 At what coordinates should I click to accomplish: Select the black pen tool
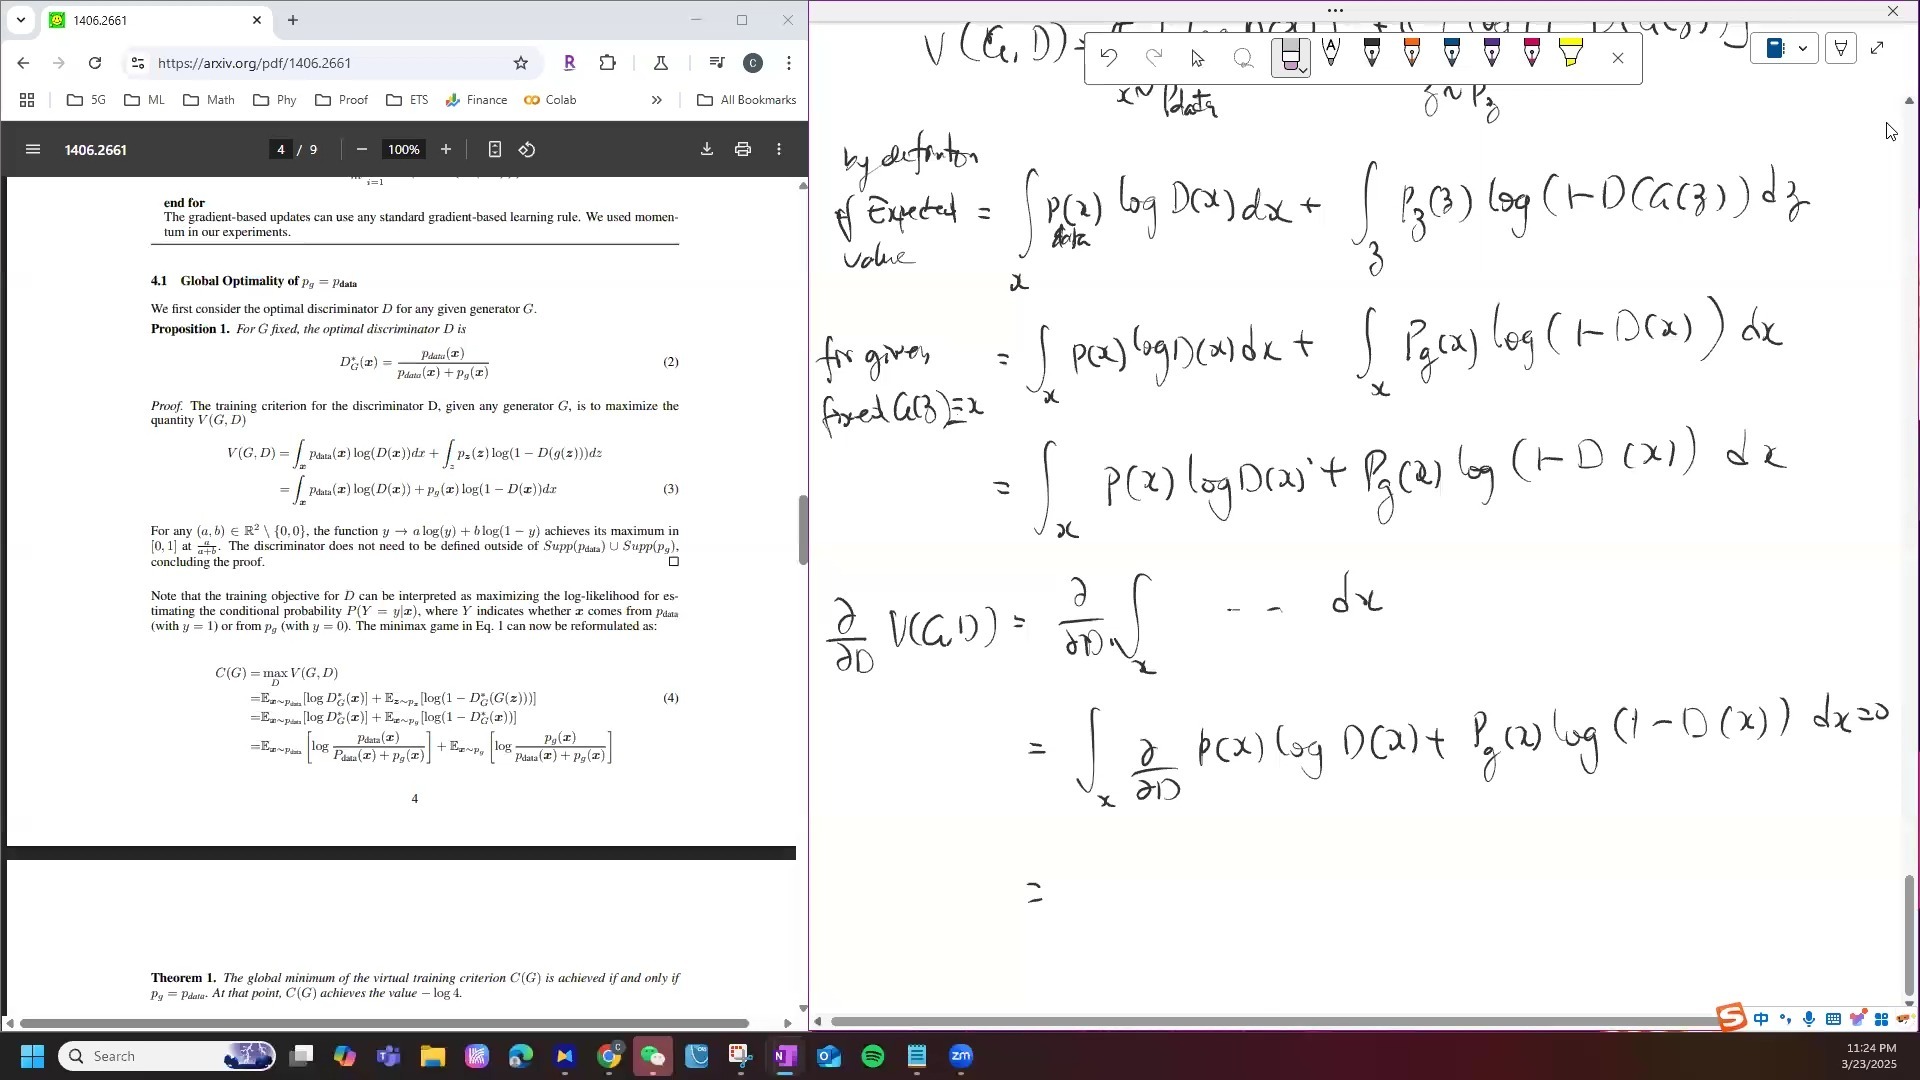(x=1371, y=54)
